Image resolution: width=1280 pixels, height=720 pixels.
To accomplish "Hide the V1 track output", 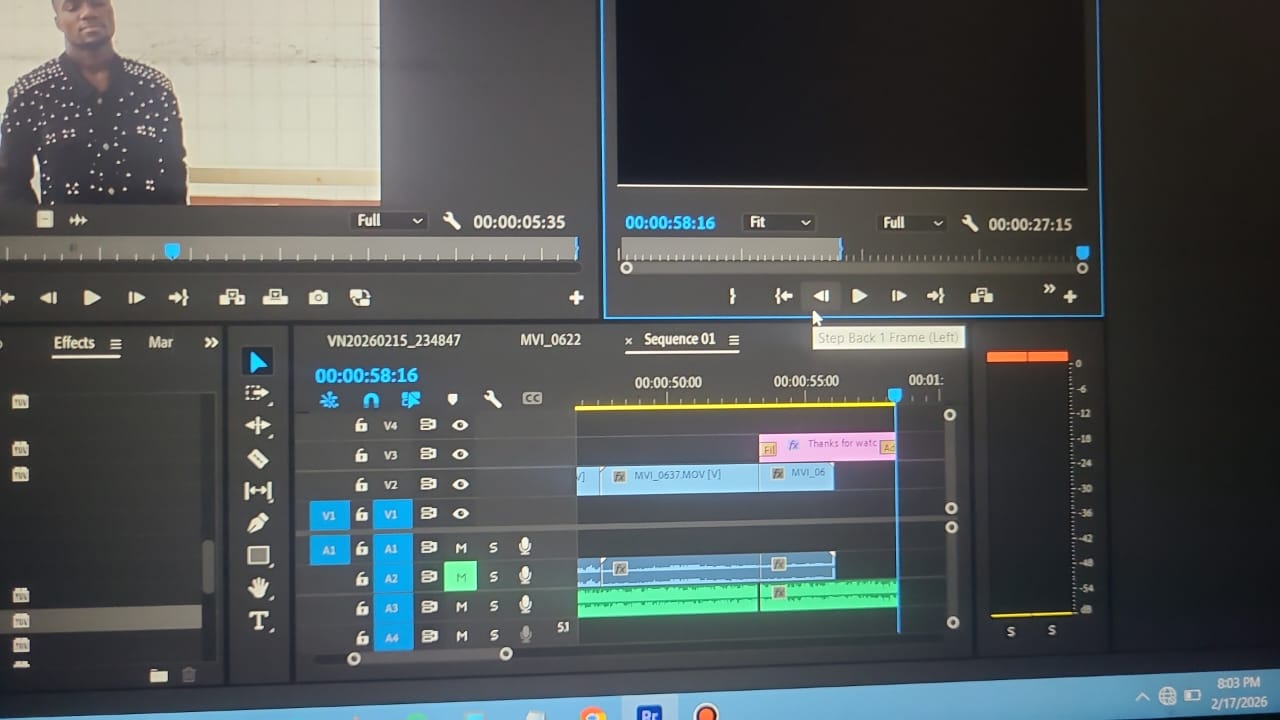I will pyautogui.click(x=460, y=514).
